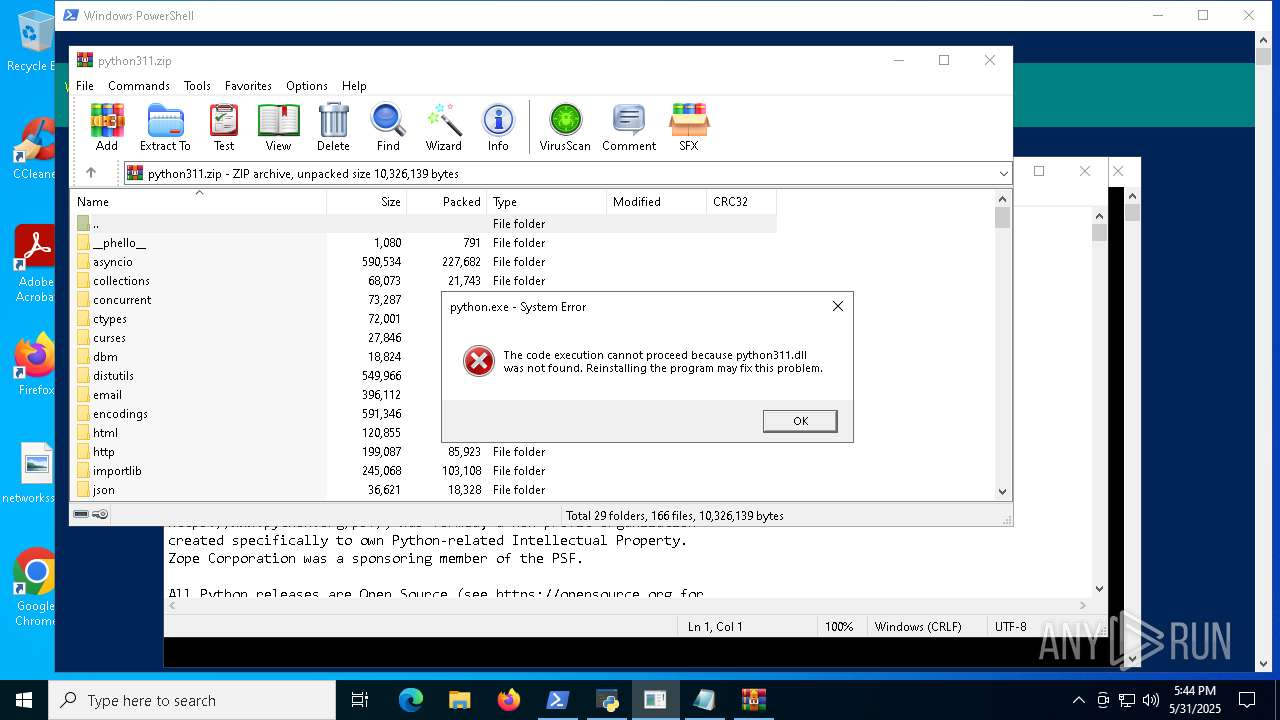Click the Extract To toolbar icon
1280x720 pixels.
pos(165,127)
